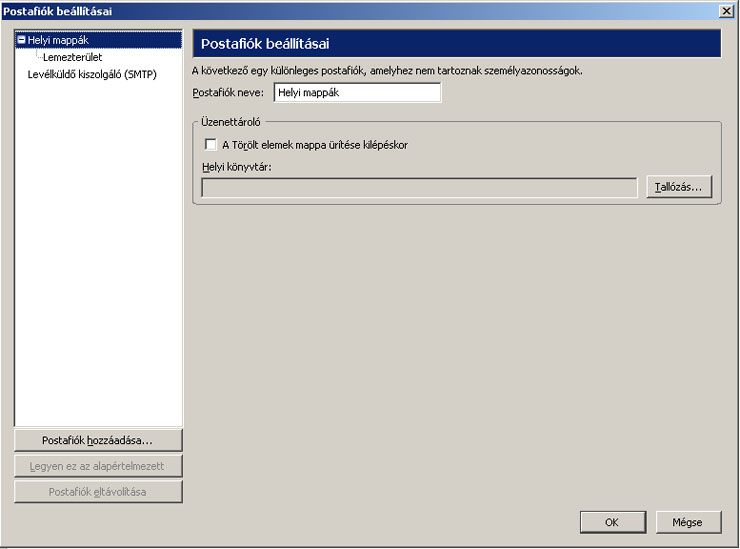Click the Helyi könyvtár path field

click(419, 187)
